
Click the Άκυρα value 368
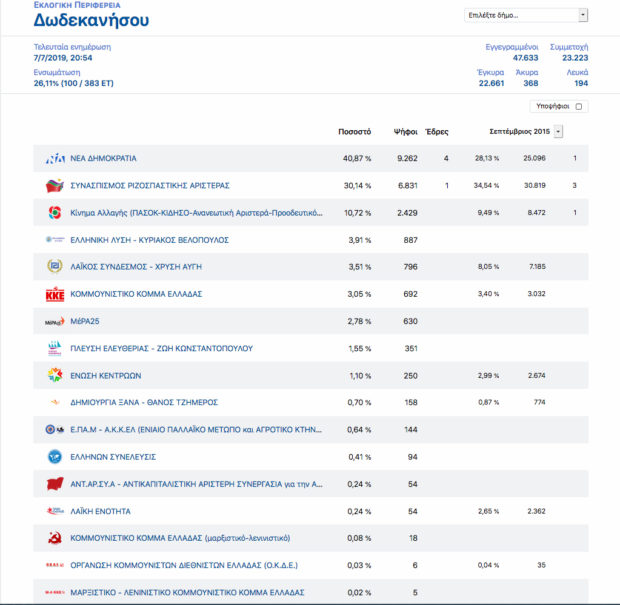(531, 83)
